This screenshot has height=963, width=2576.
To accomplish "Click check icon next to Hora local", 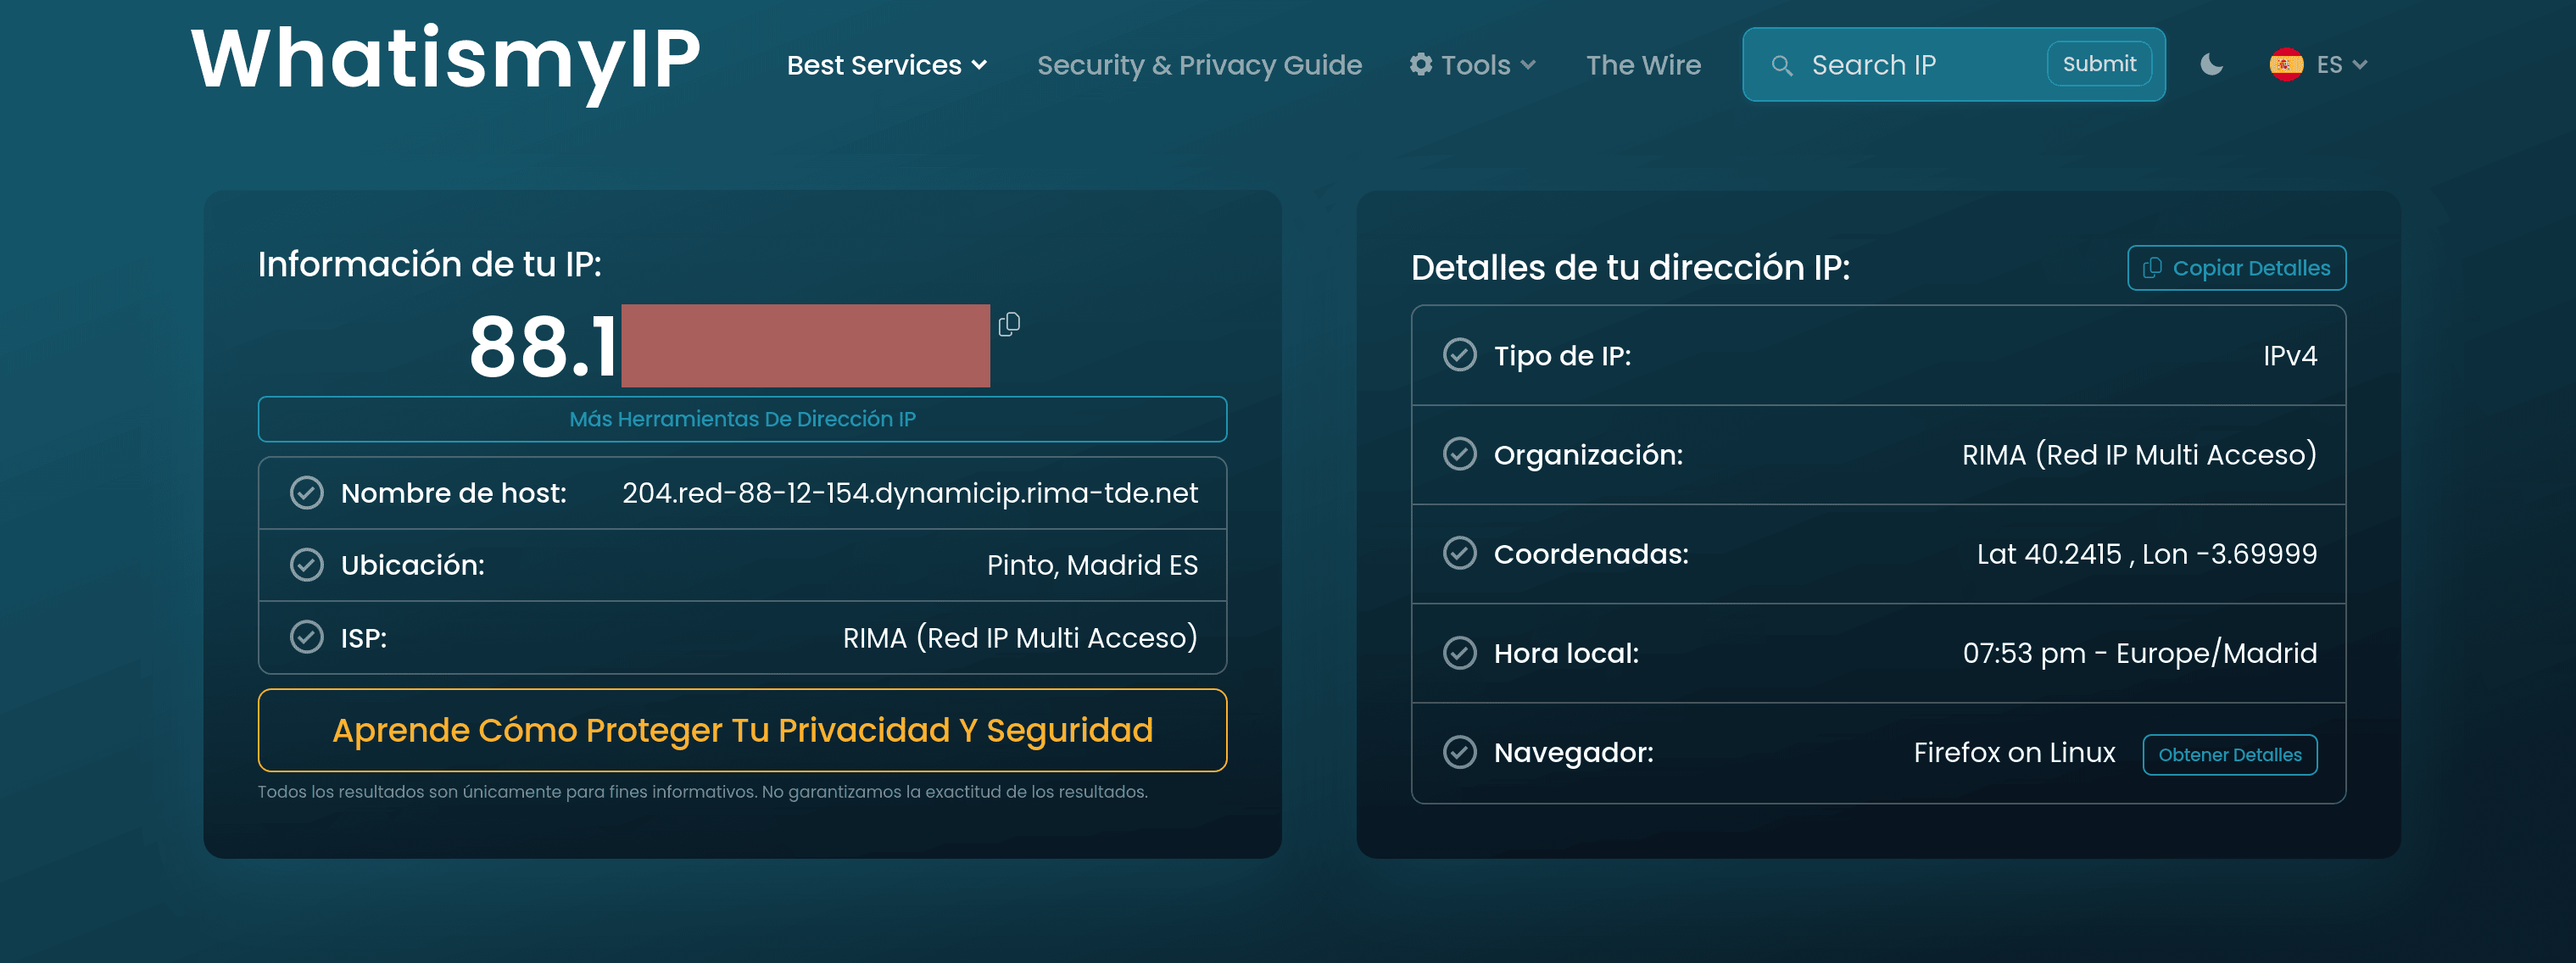I will [x=1459, y=653].
